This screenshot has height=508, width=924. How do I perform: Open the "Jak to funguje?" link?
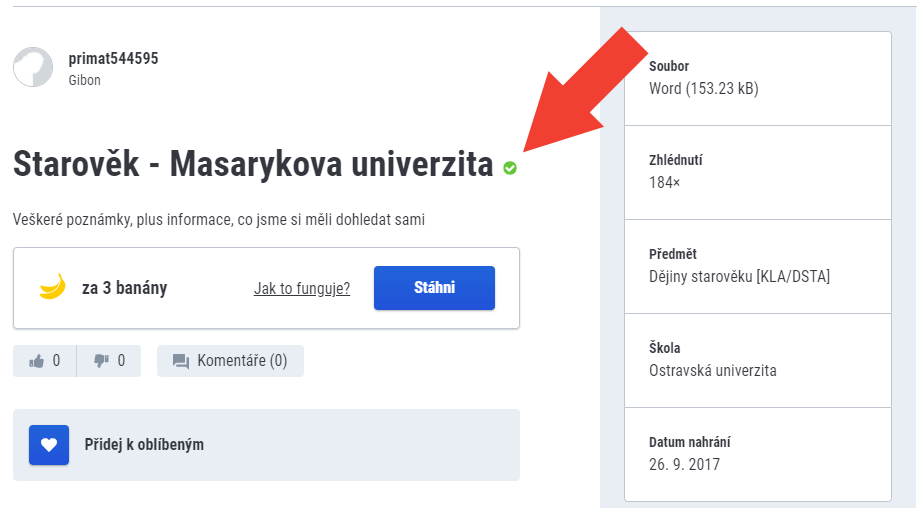point(302,289)
